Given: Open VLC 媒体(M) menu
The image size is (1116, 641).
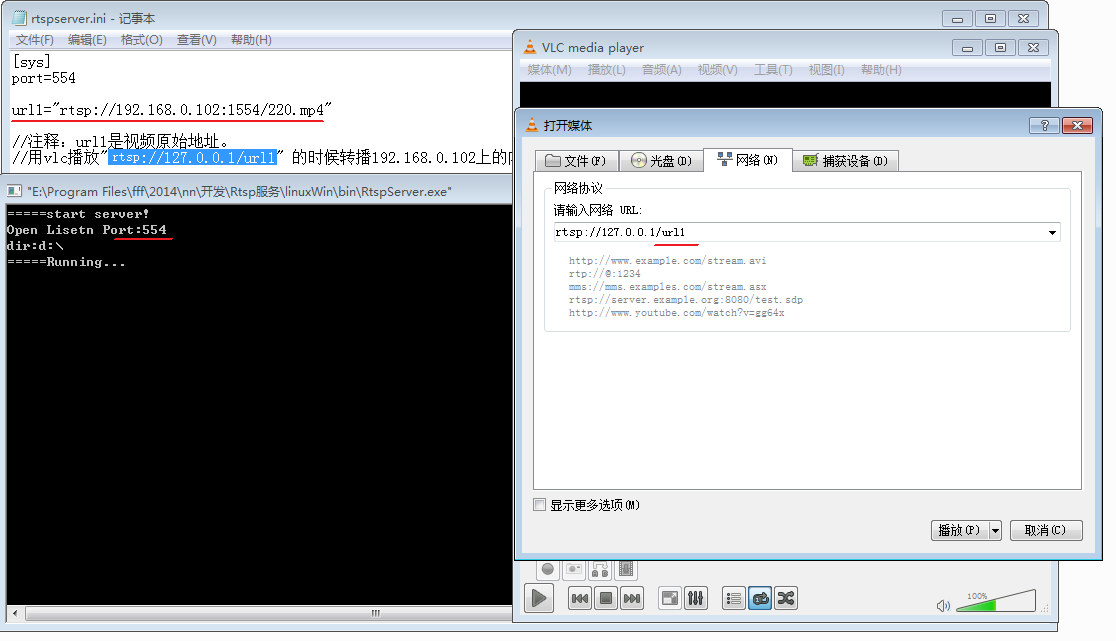Looking at the screenshot, I should [549, 70].
